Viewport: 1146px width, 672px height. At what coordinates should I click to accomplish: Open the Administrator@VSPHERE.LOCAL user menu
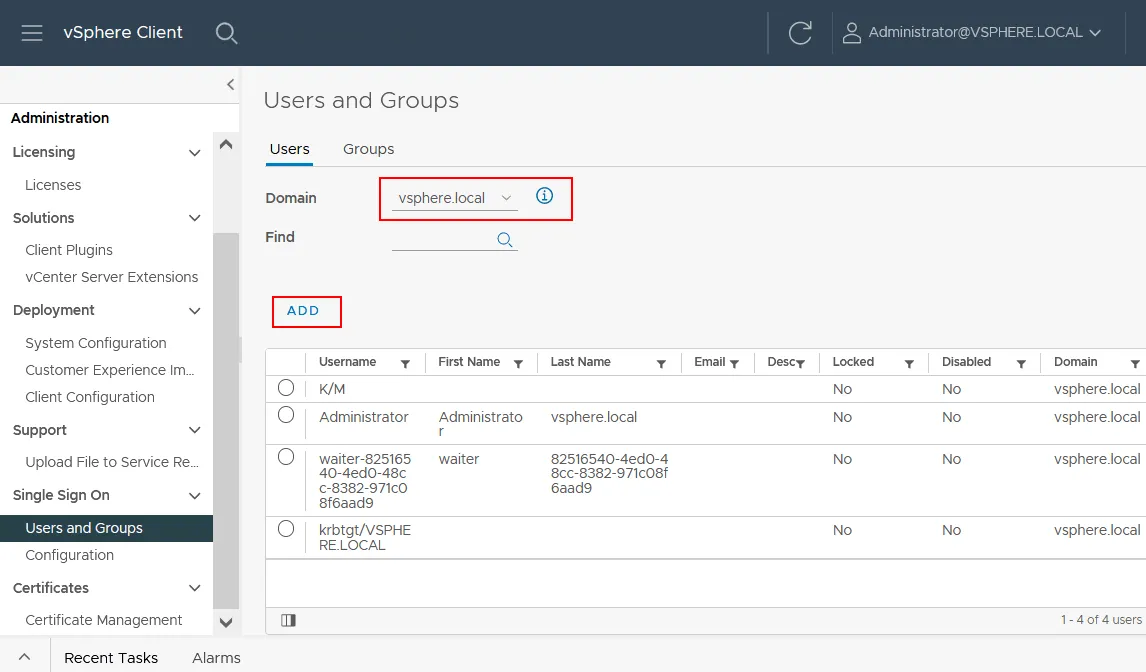972,33
